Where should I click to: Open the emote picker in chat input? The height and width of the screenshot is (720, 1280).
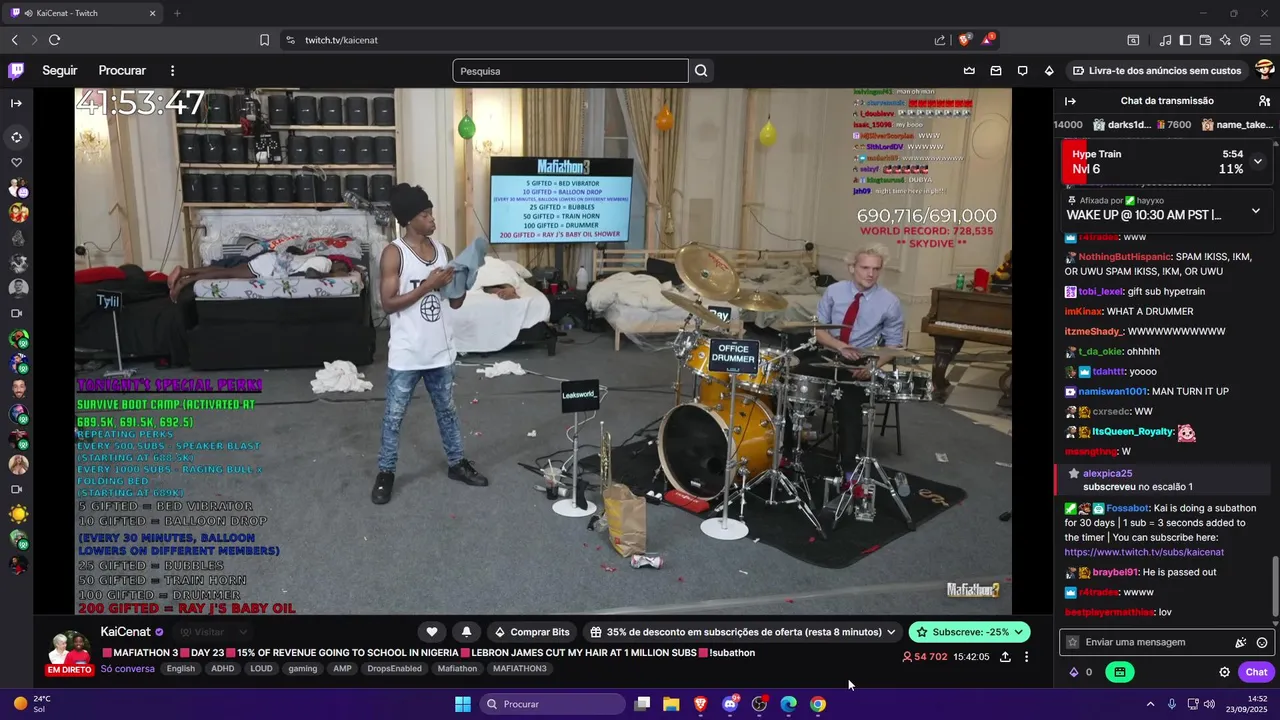pyautogui.click(x=1262, y=643)
